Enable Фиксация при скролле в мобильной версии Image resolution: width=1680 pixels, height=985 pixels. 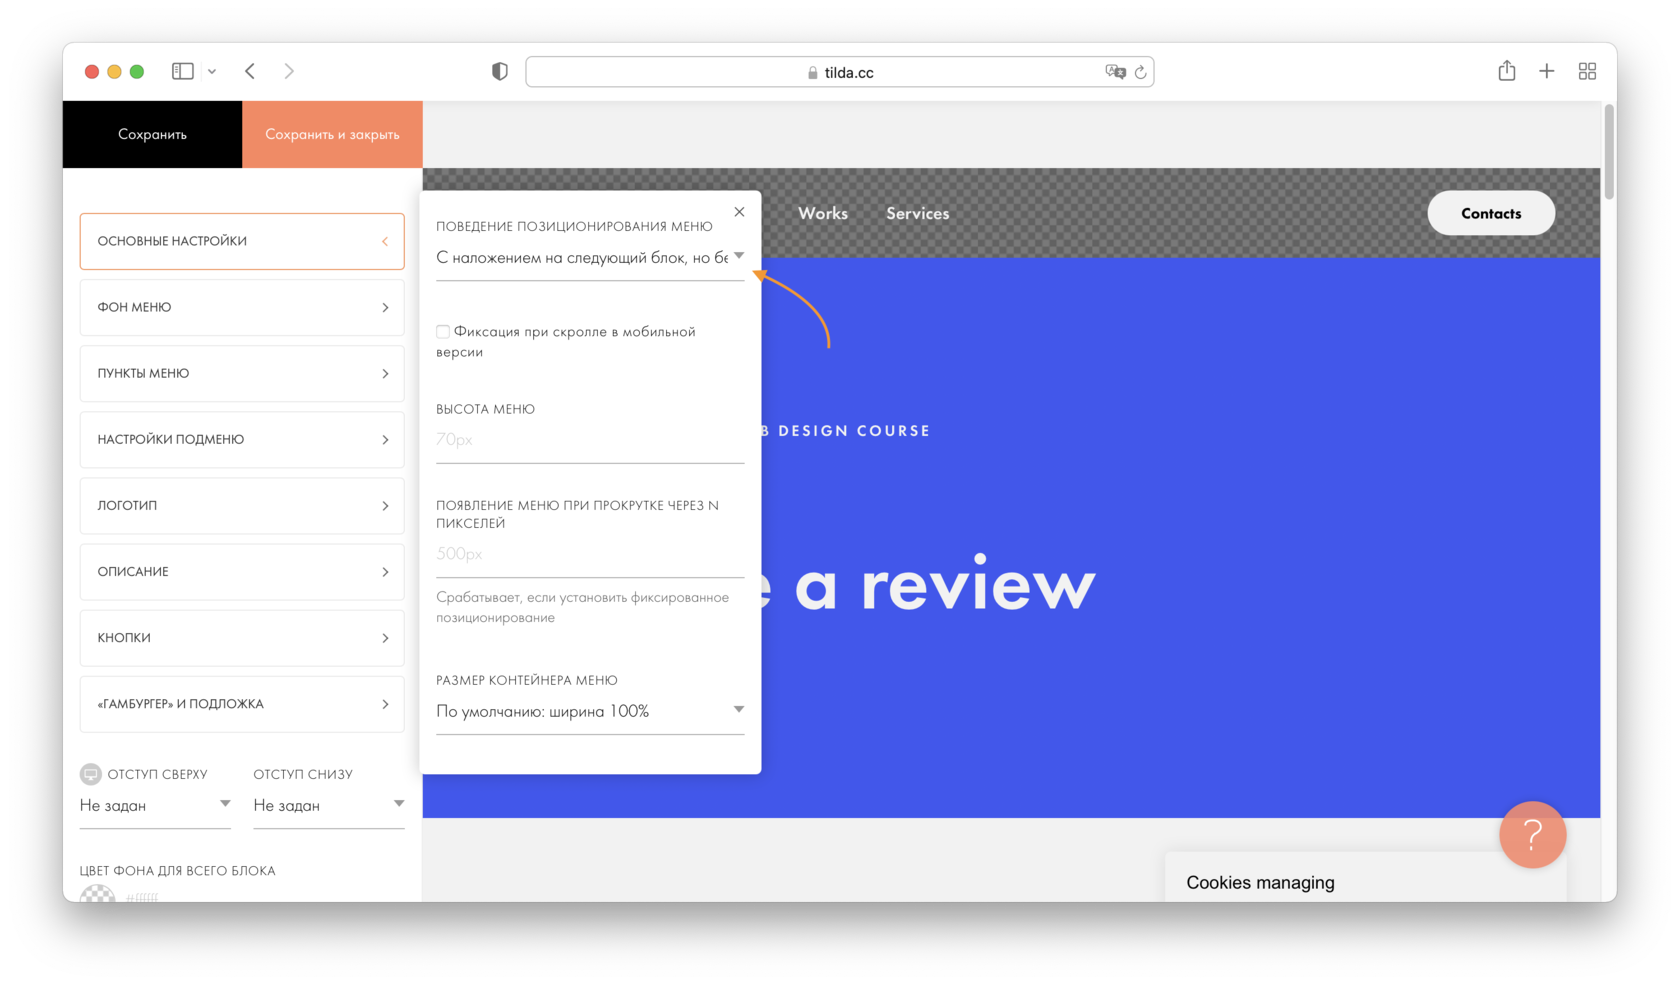443,331
